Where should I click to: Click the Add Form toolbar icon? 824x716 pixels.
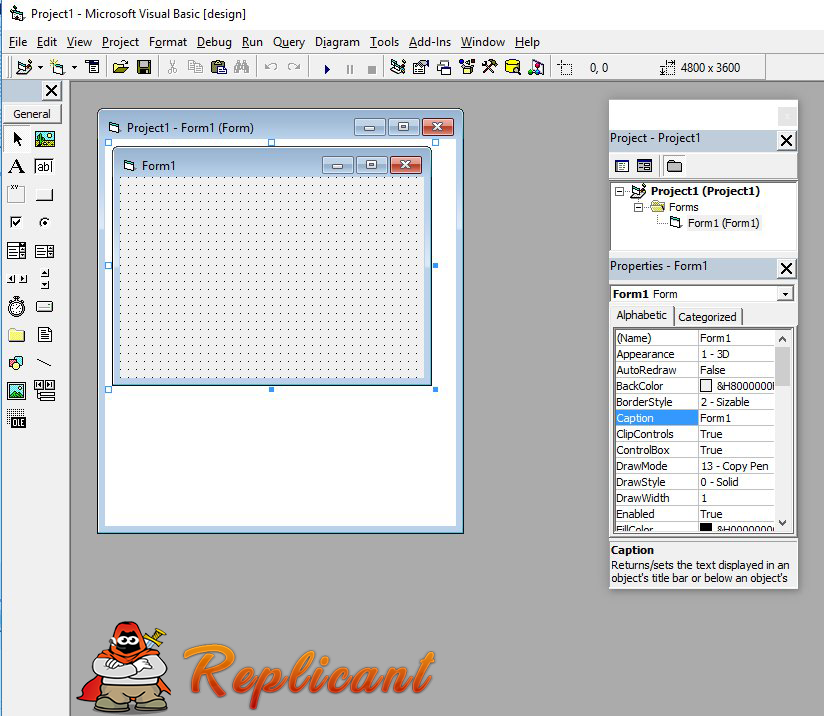pyautogui.click(x=57, y=67)
